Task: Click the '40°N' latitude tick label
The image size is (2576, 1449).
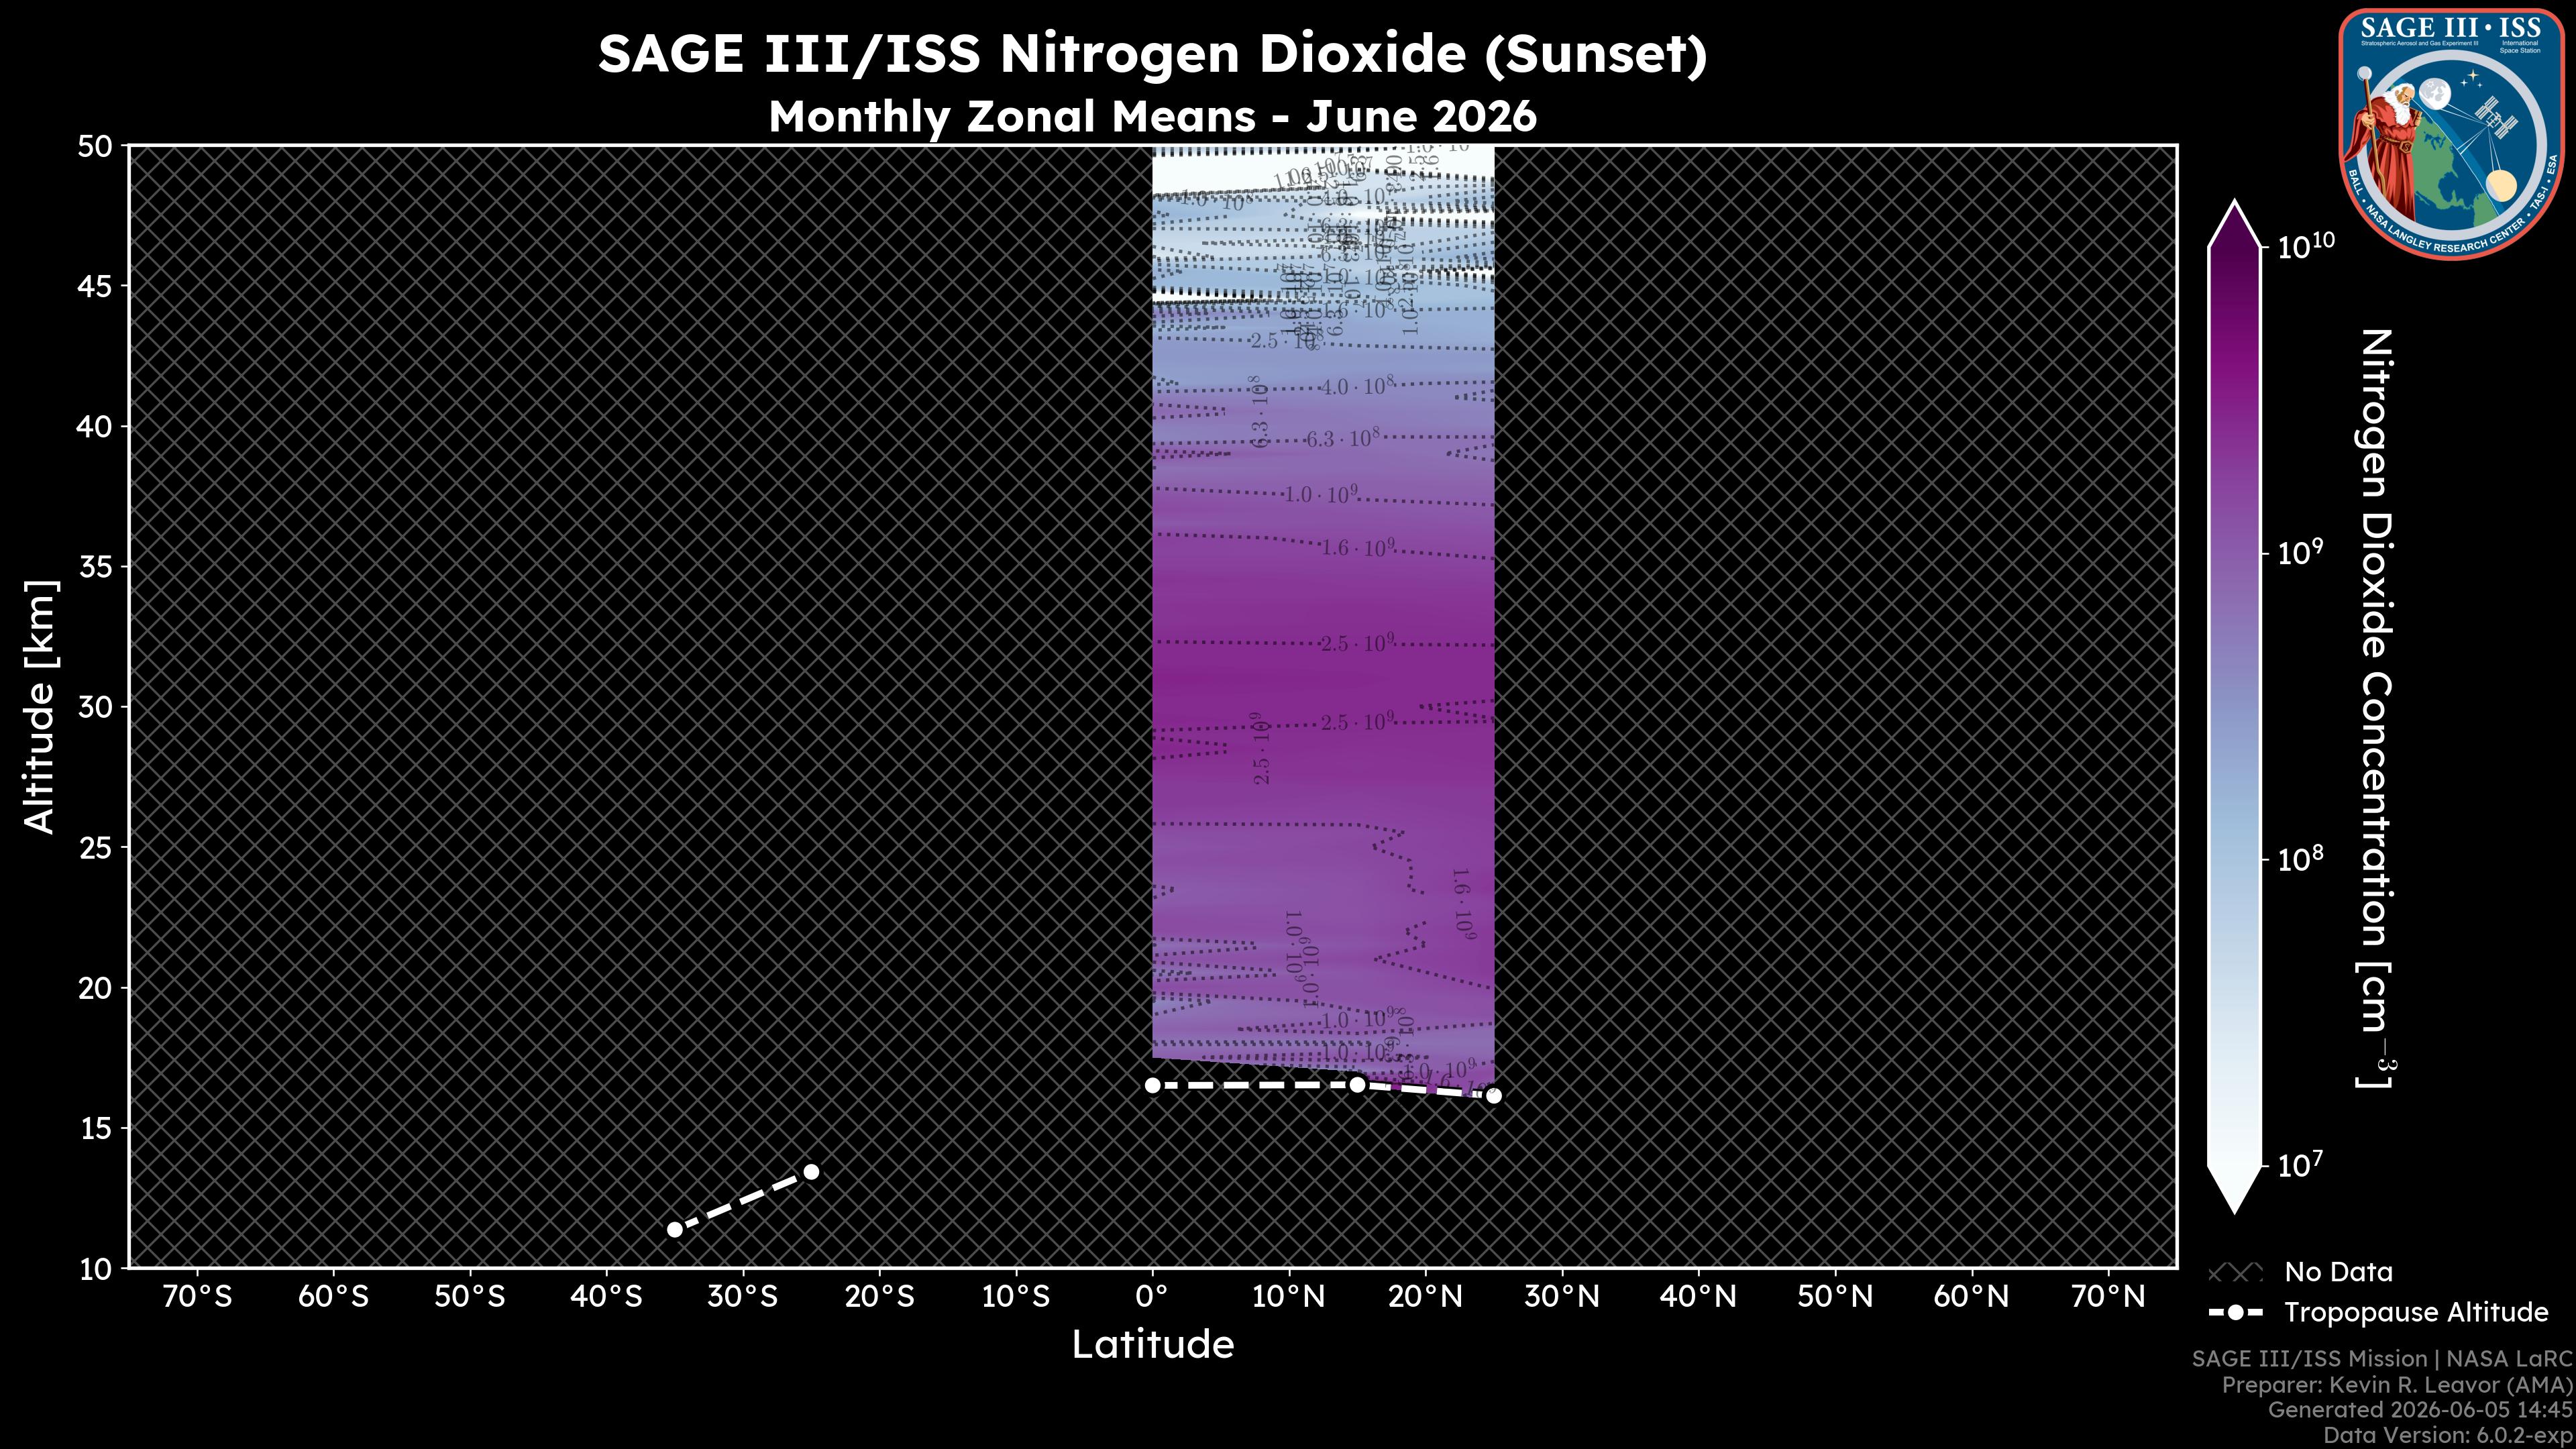Action: click(1698, 1297)
